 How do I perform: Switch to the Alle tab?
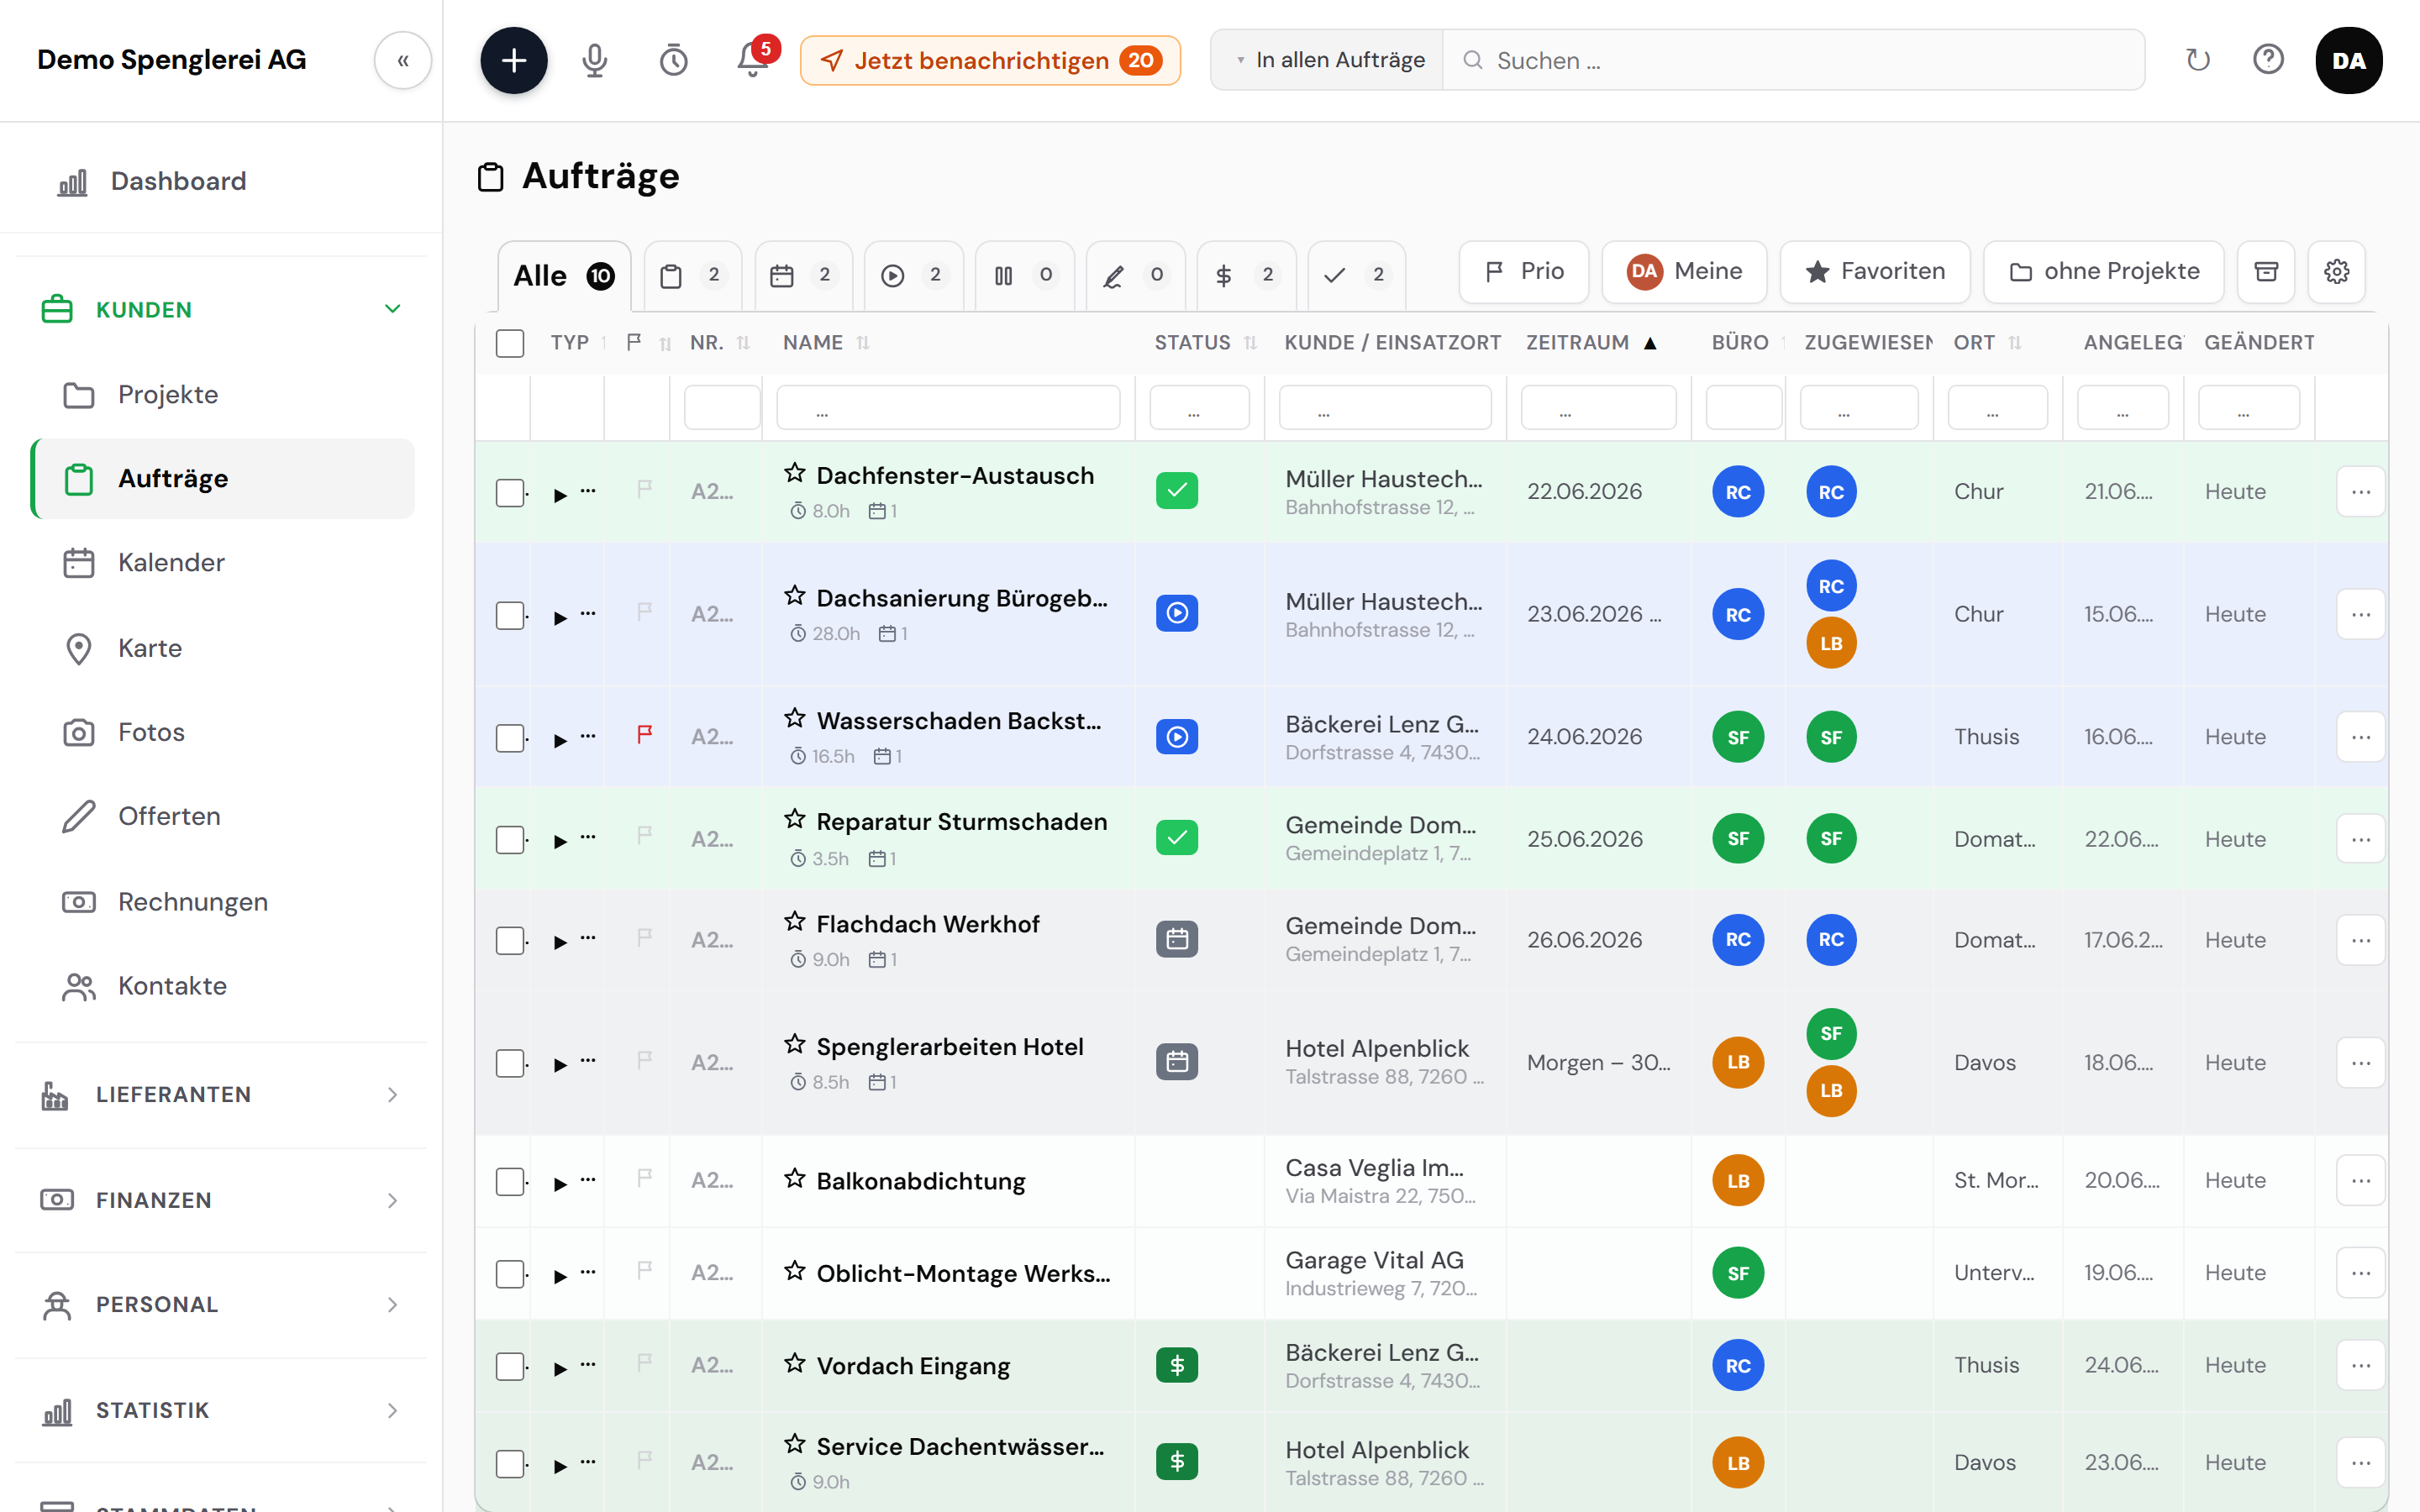coord(564,276)
